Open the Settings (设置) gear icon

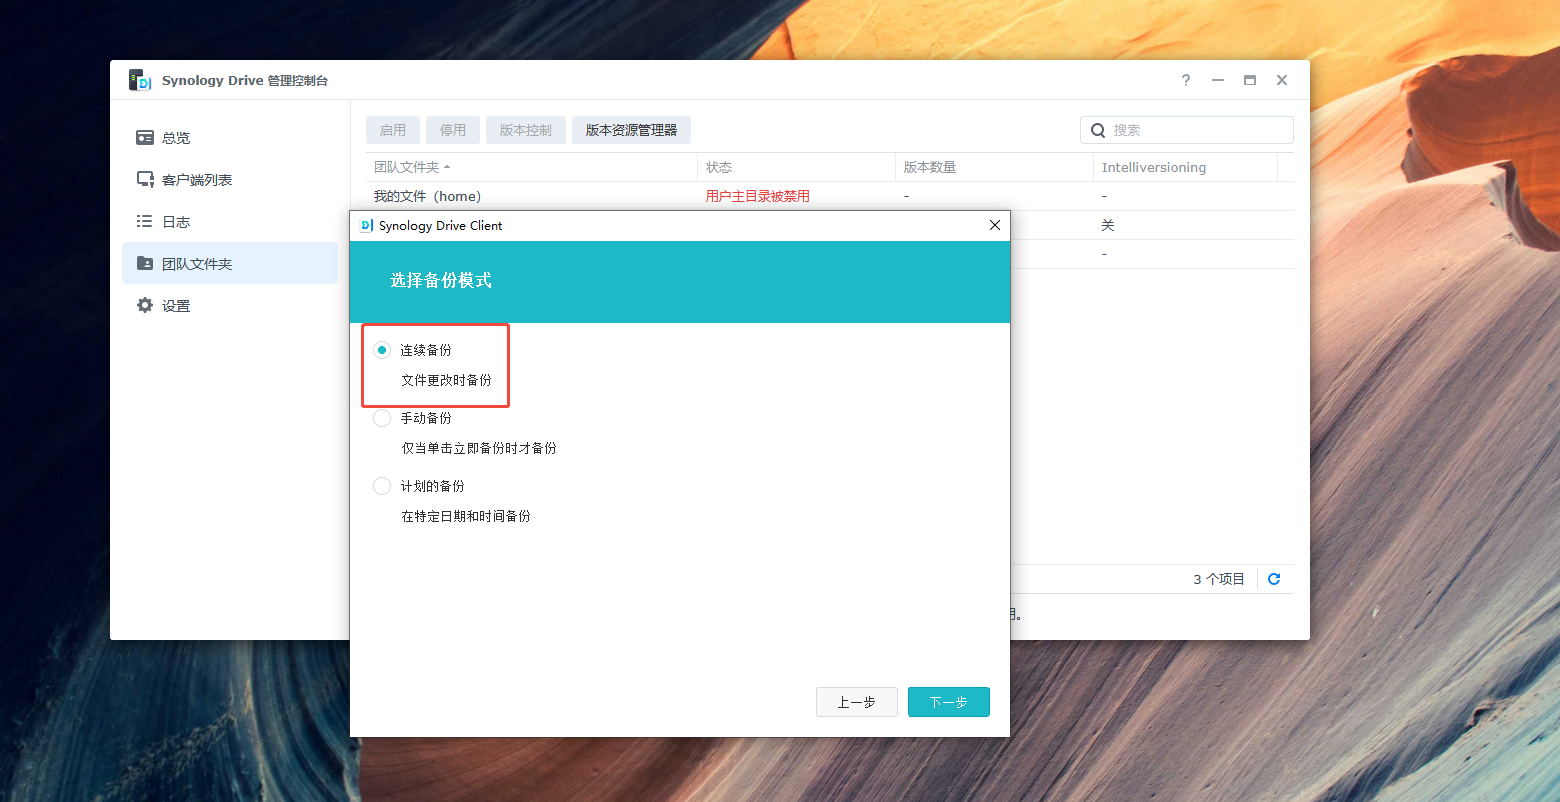coord(145,306)
